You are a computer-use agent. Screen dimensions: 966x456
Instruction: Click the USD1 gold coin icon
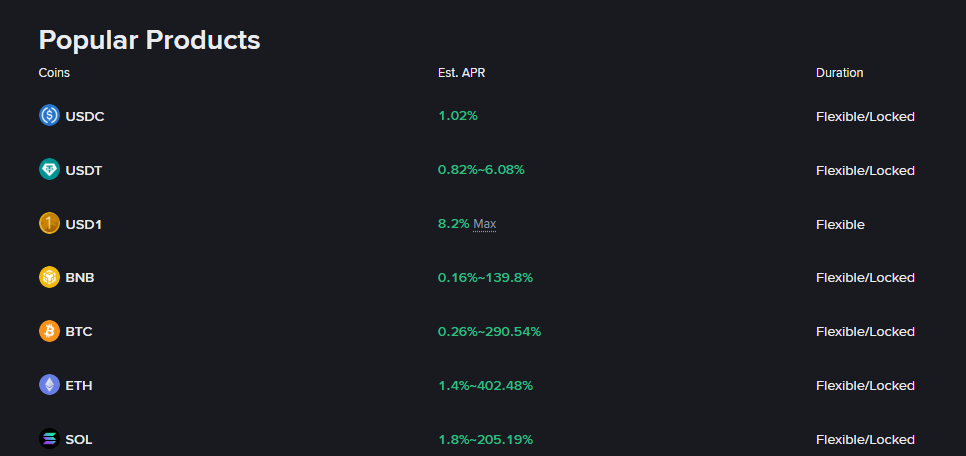[50, 224]
